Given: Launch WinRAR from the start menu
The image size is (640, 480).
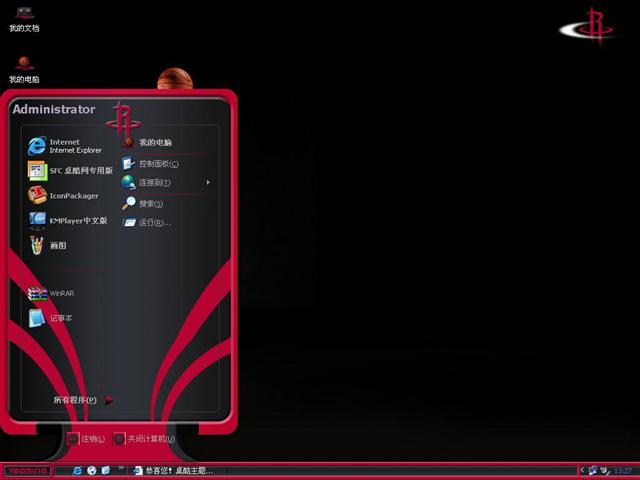Looking at the screenshot, I should [x=51, y=293].
